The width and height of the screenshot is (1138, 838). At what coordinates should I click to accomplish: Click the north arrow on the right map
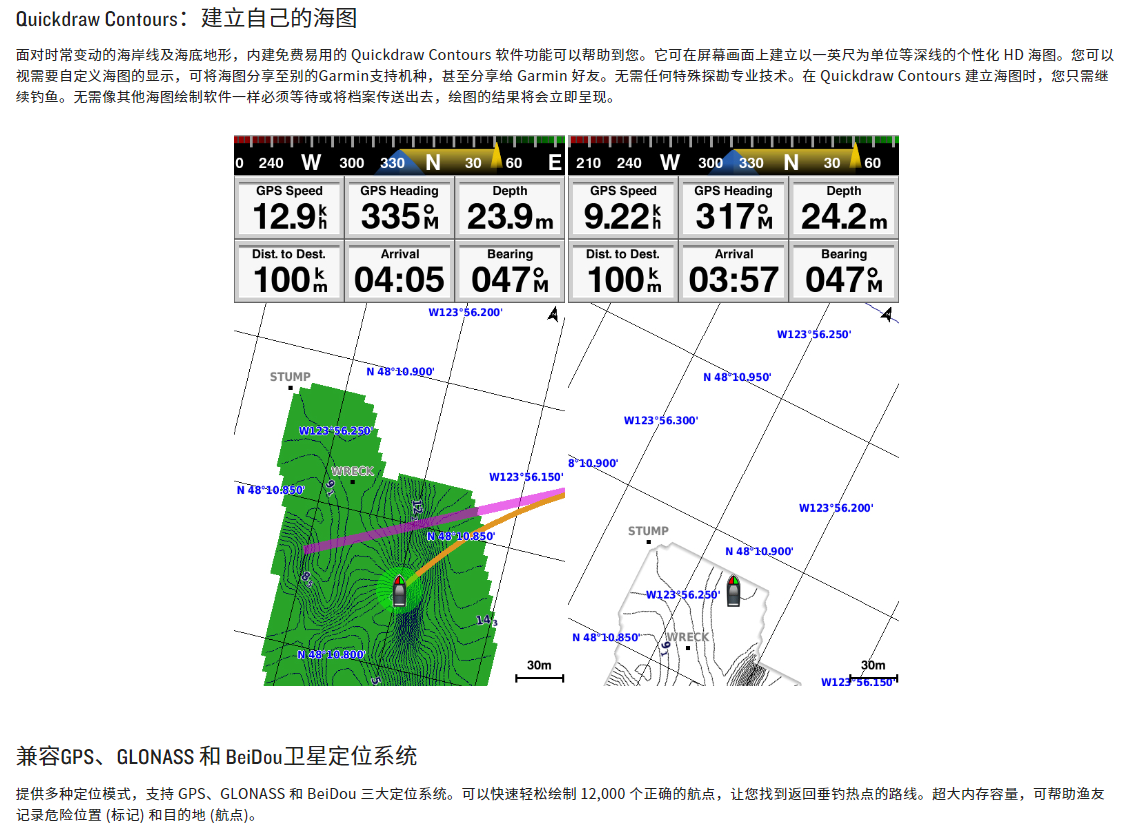point(886,314)
